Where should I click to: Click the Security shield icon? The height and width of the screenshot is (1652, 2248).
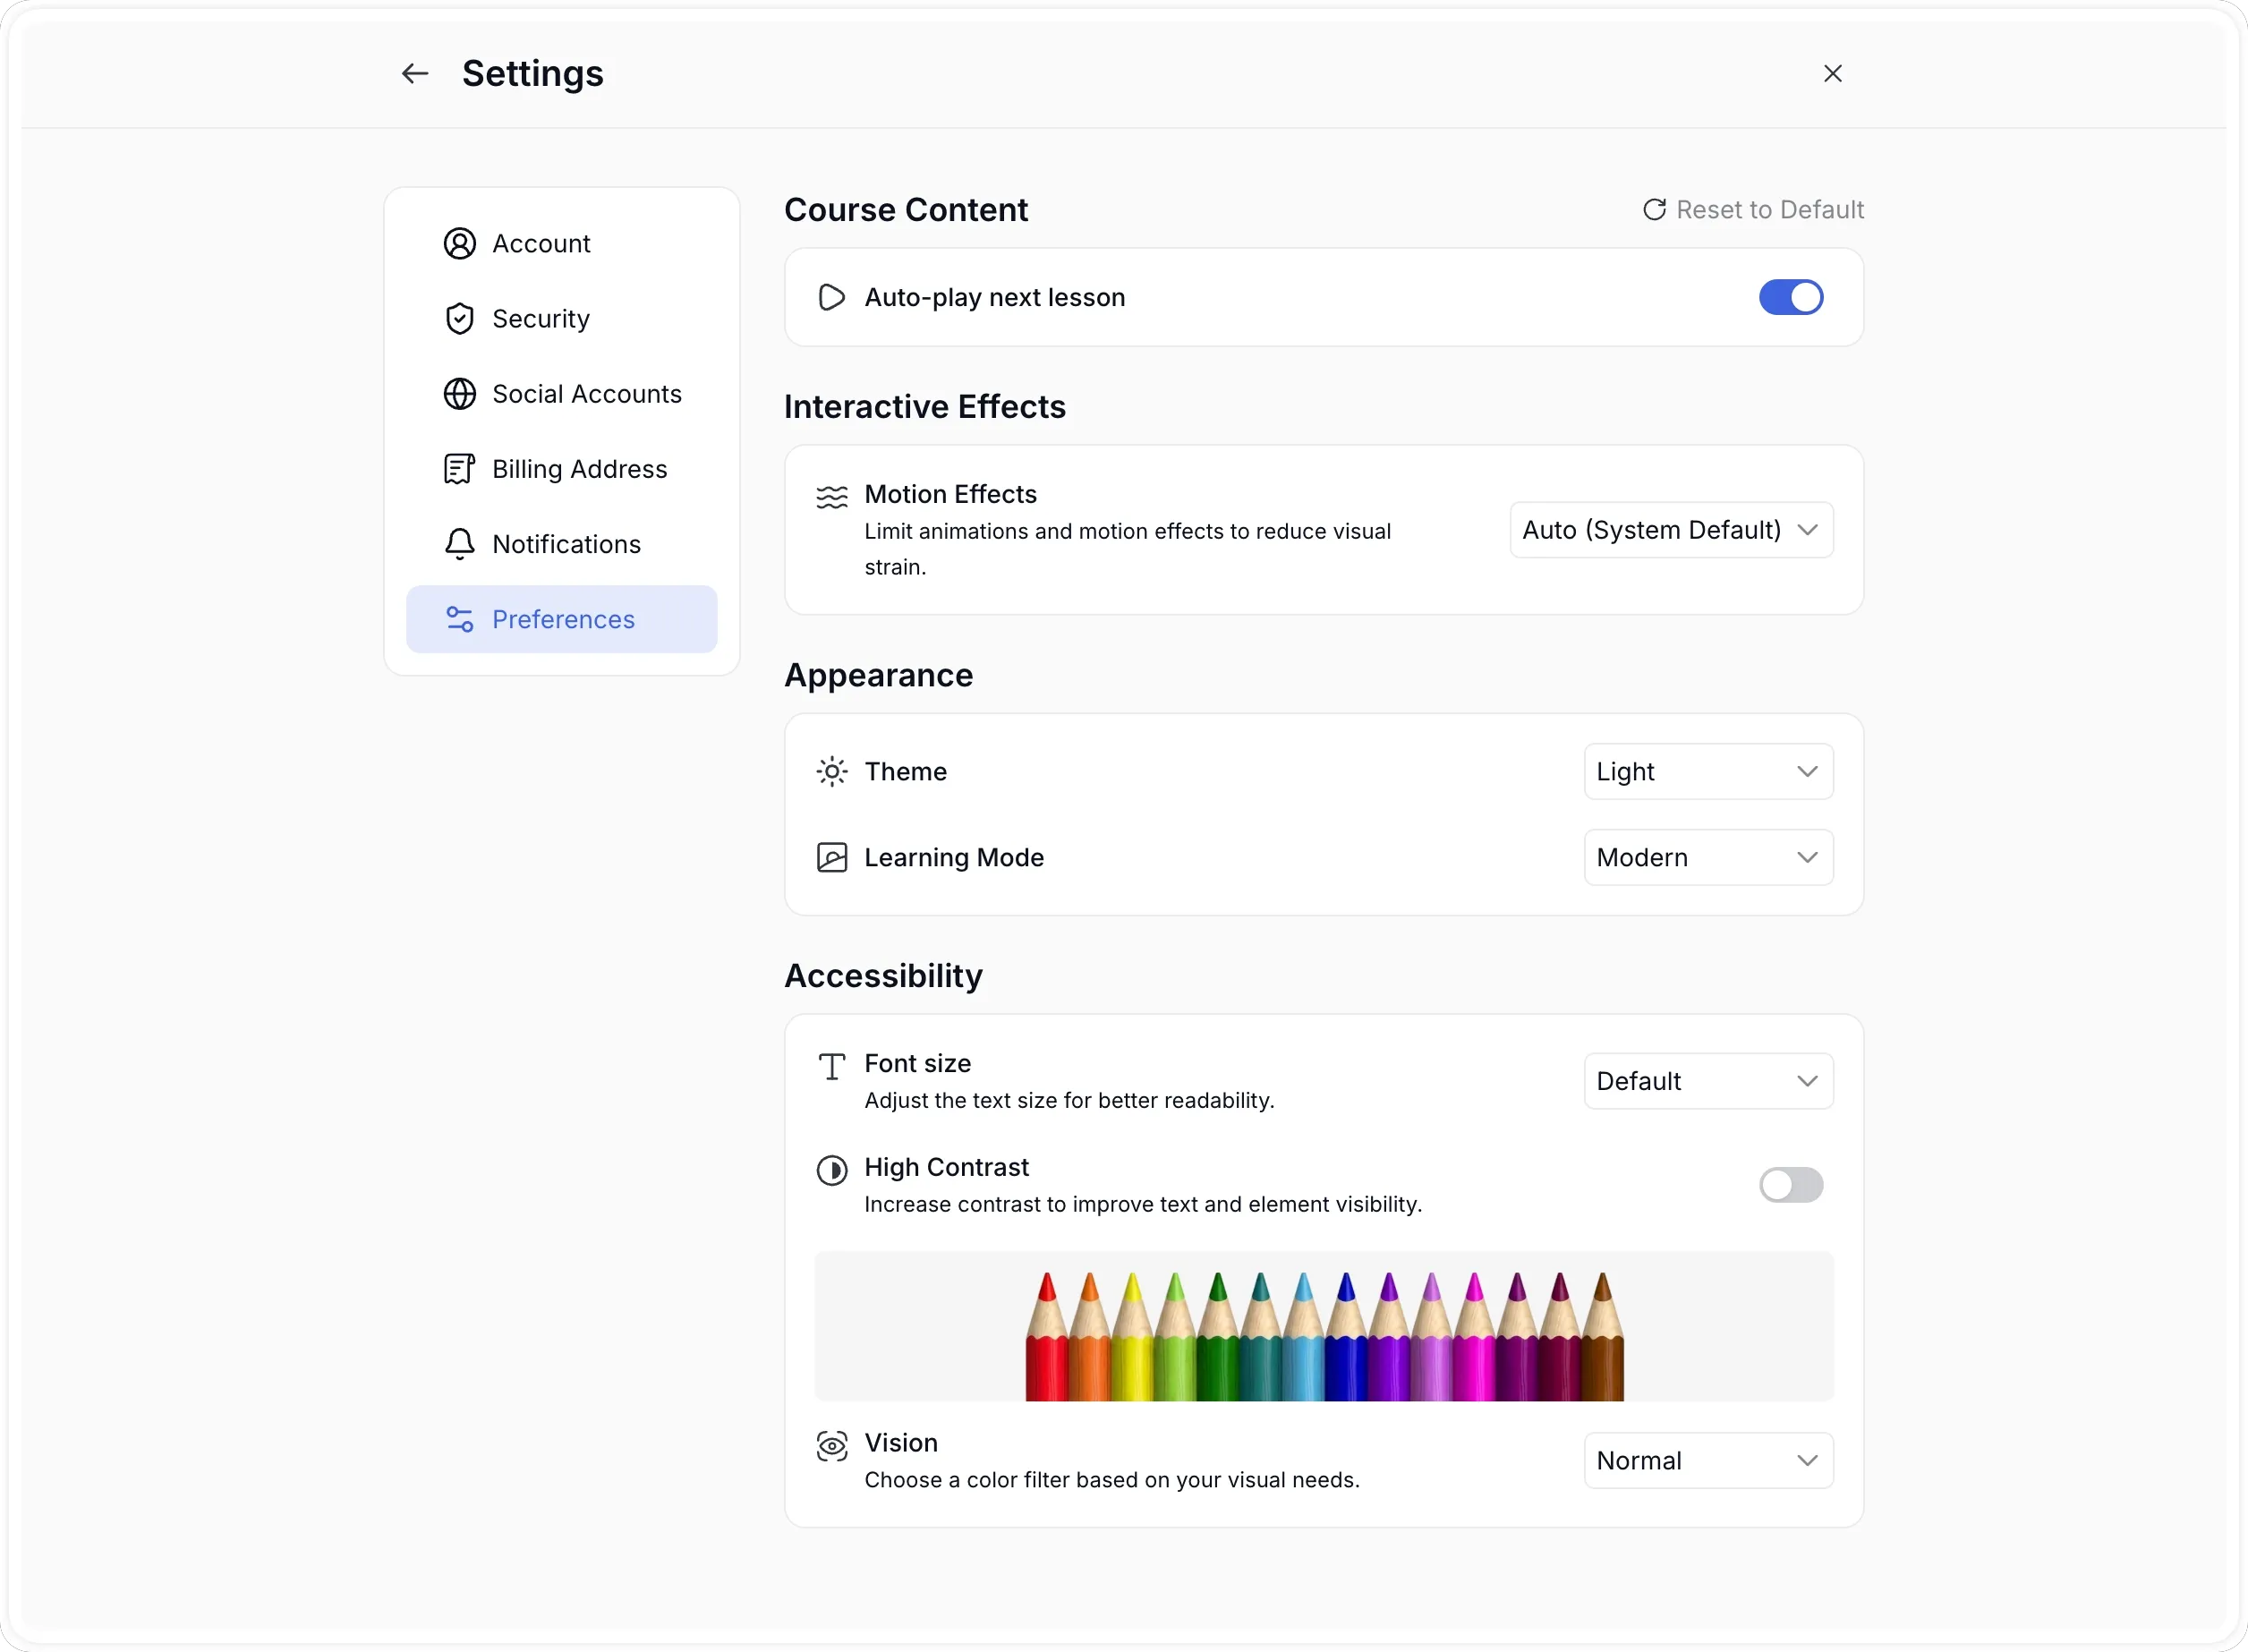pyautogui.click(x=459, y=318)
